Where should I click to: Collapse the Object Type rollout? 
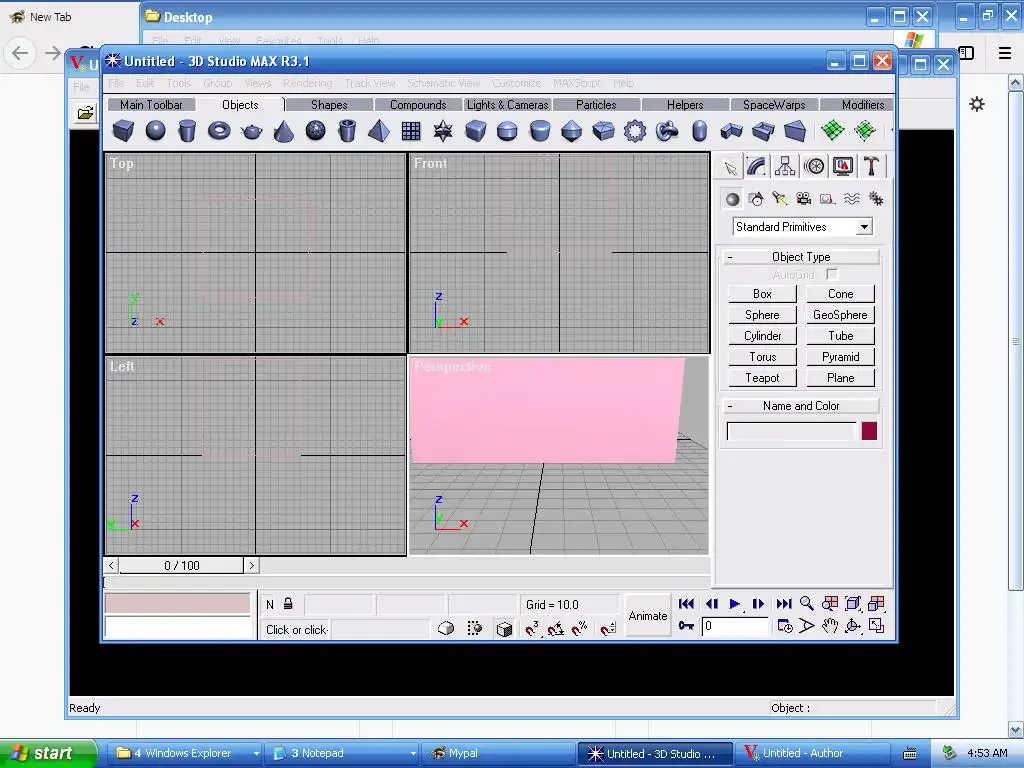coord(801,257)
